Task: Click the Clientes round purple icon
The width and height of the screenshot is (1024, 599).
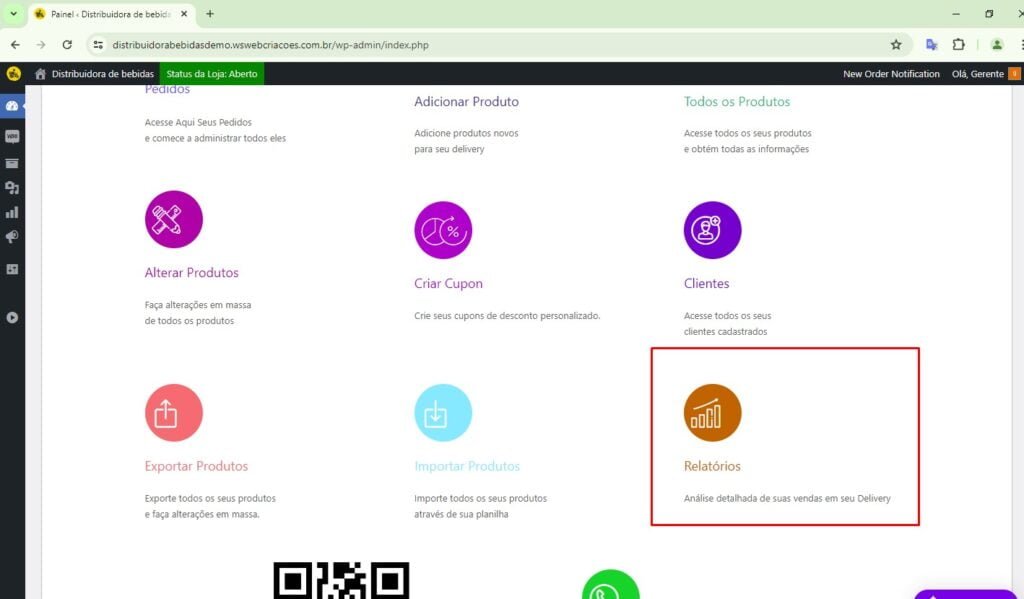Action: click(x=712, y=230)
